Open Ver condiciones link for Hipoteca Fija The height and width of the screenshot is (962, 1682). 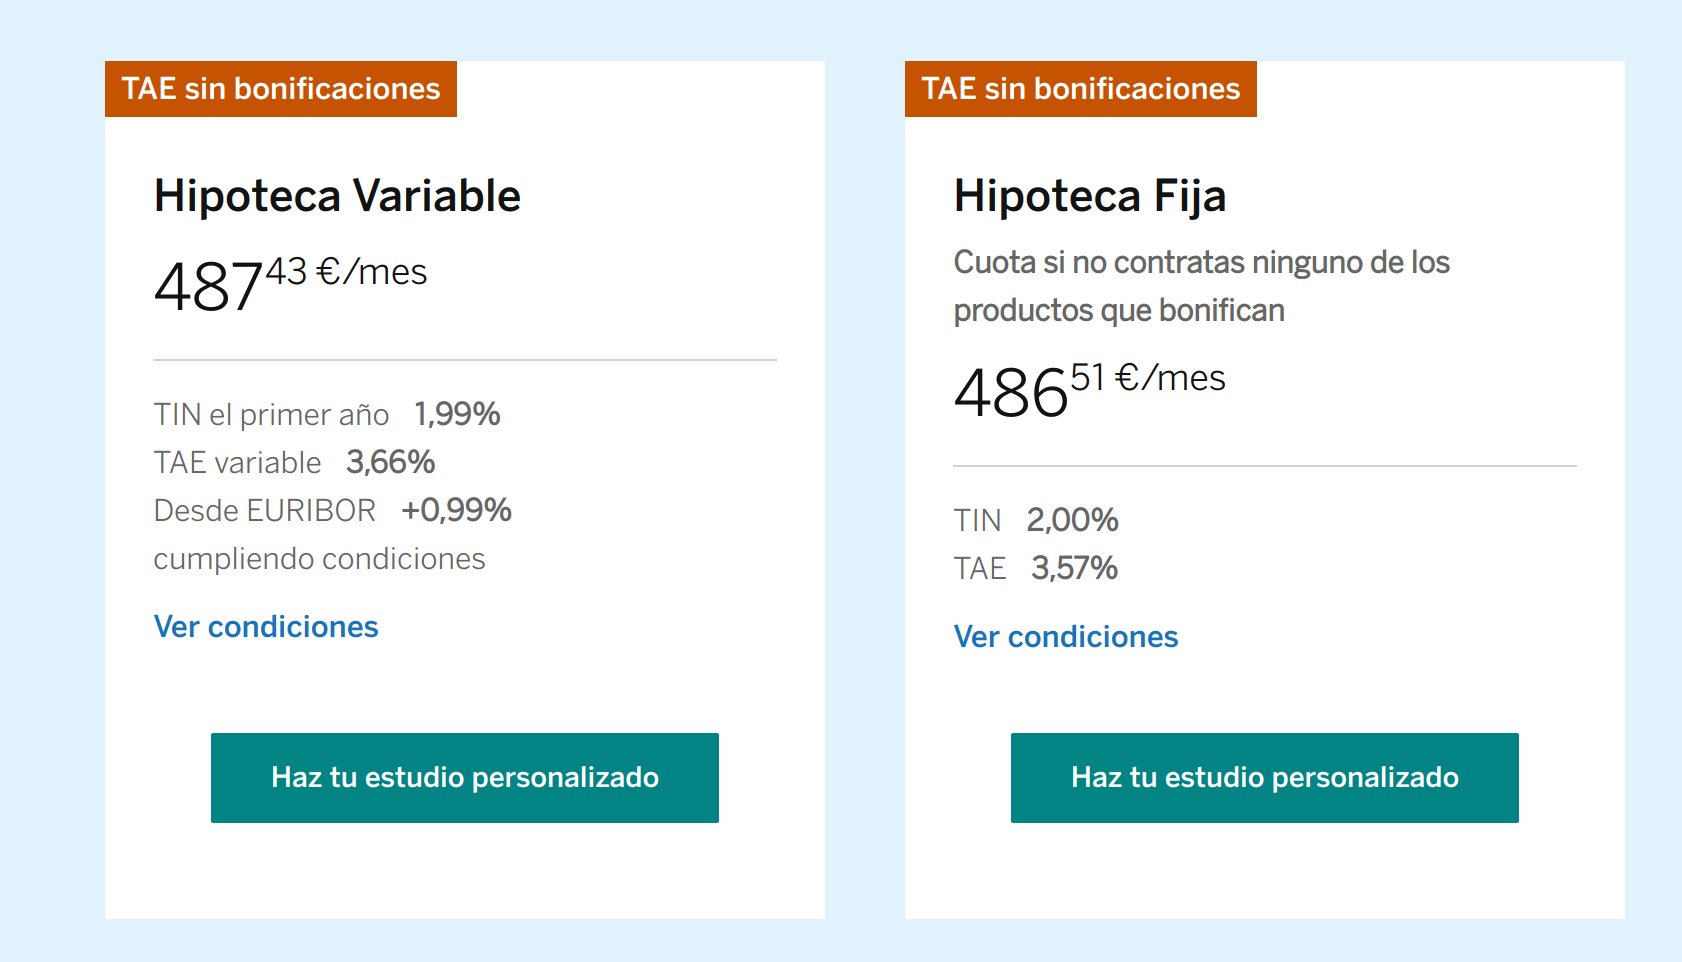(x=1066, y=637)
